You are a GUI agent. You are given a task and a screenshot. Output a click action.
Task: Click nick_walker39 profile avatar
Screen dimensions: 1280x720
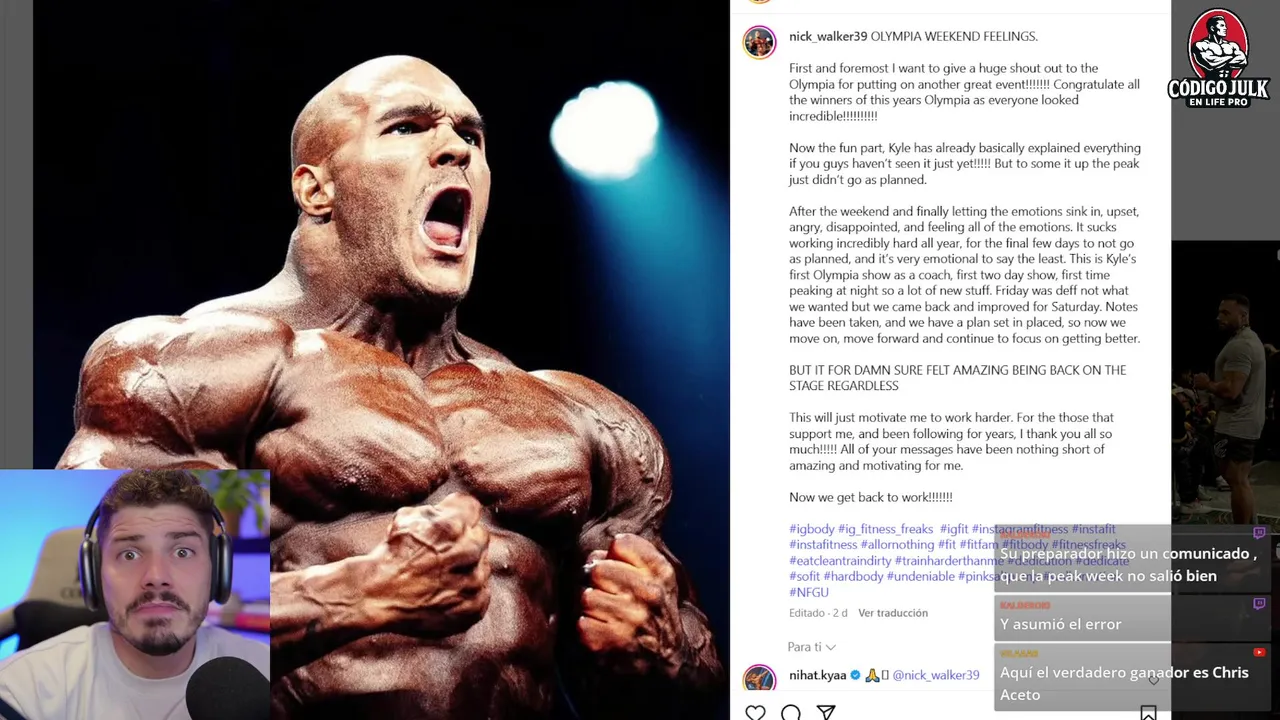point(759,42)
